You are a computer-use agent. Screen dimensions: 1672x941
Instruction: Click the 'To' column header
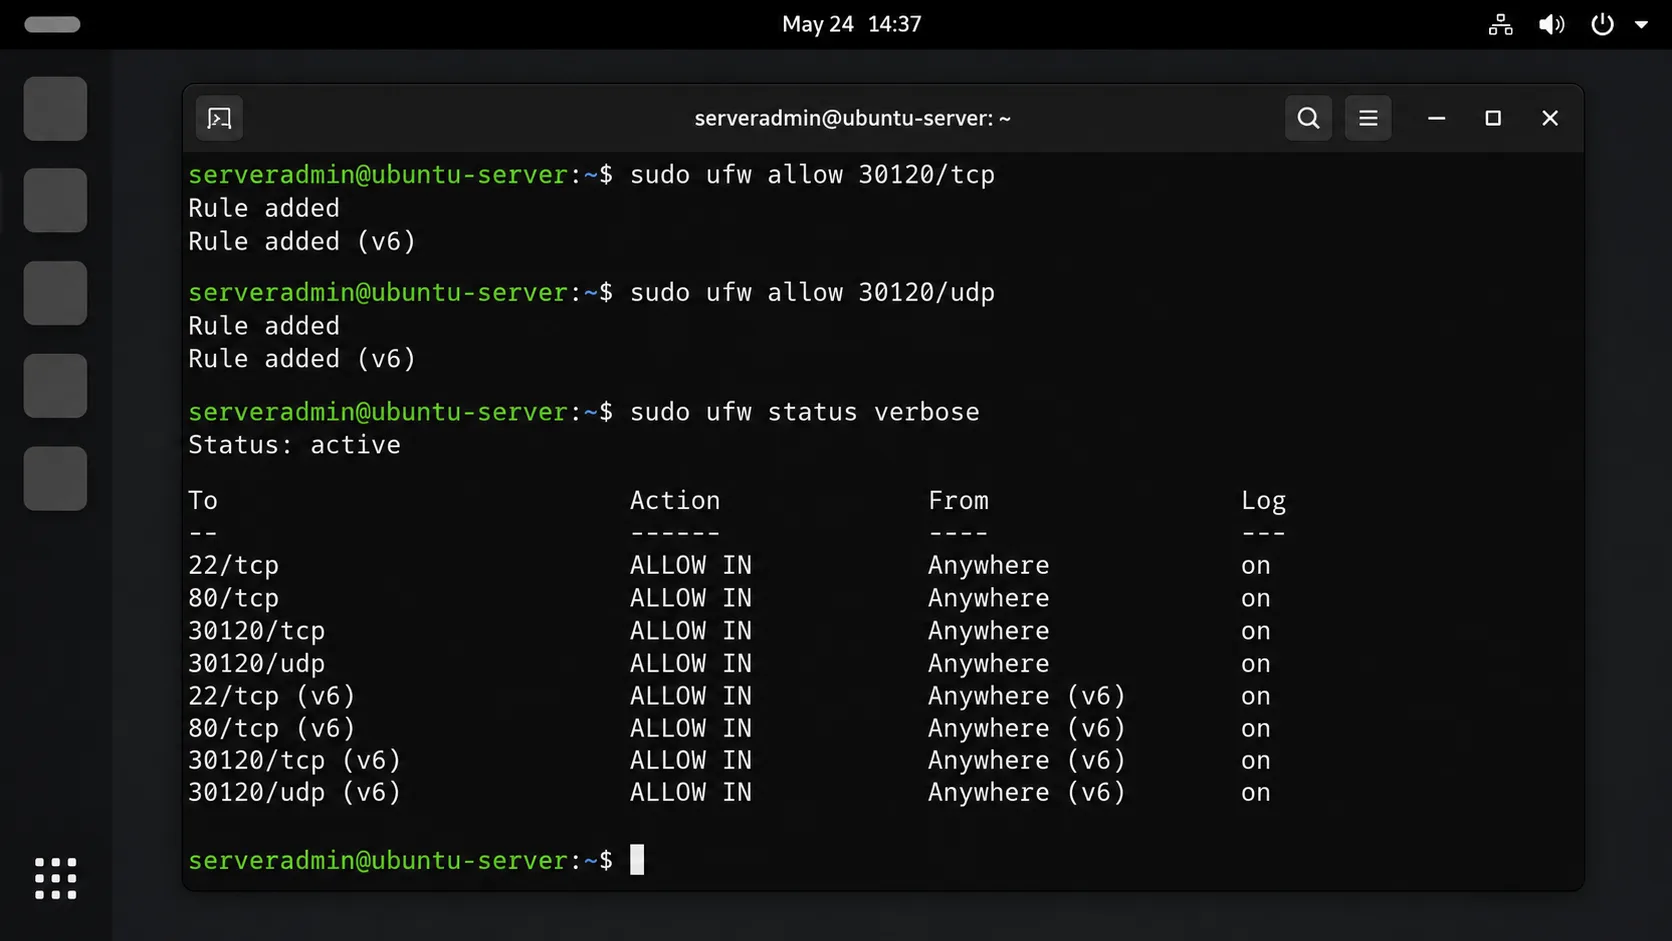pyautogui.click(x=203, y=500)
